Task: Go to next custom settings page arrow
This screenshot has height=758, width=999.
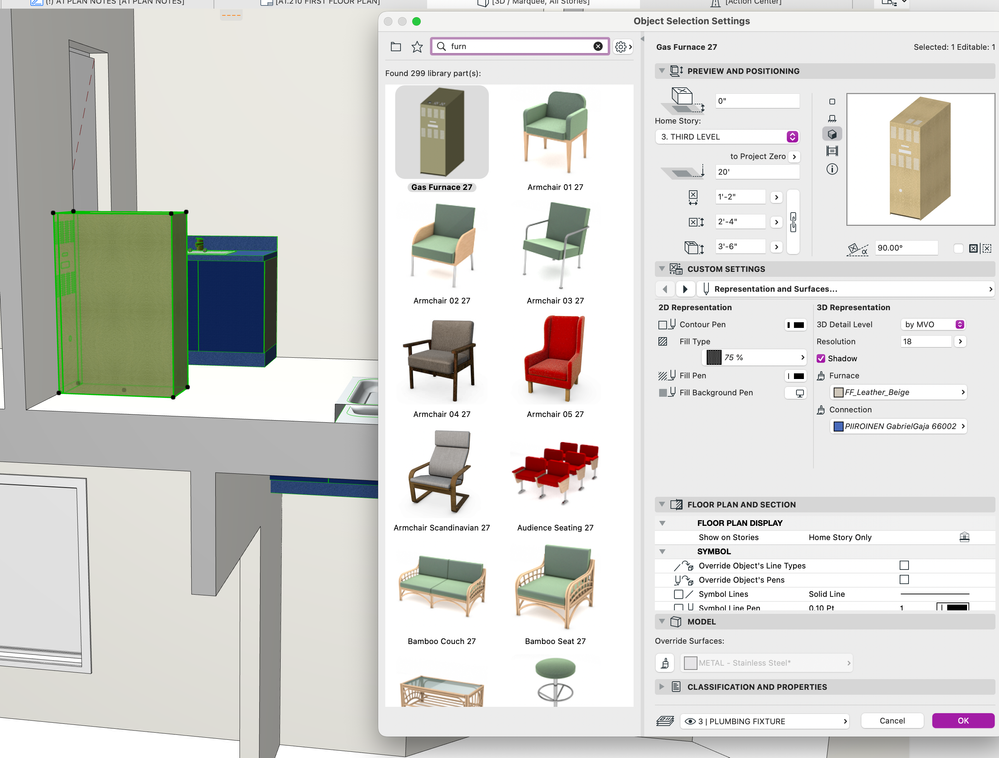Action: [x=685, y=289]
